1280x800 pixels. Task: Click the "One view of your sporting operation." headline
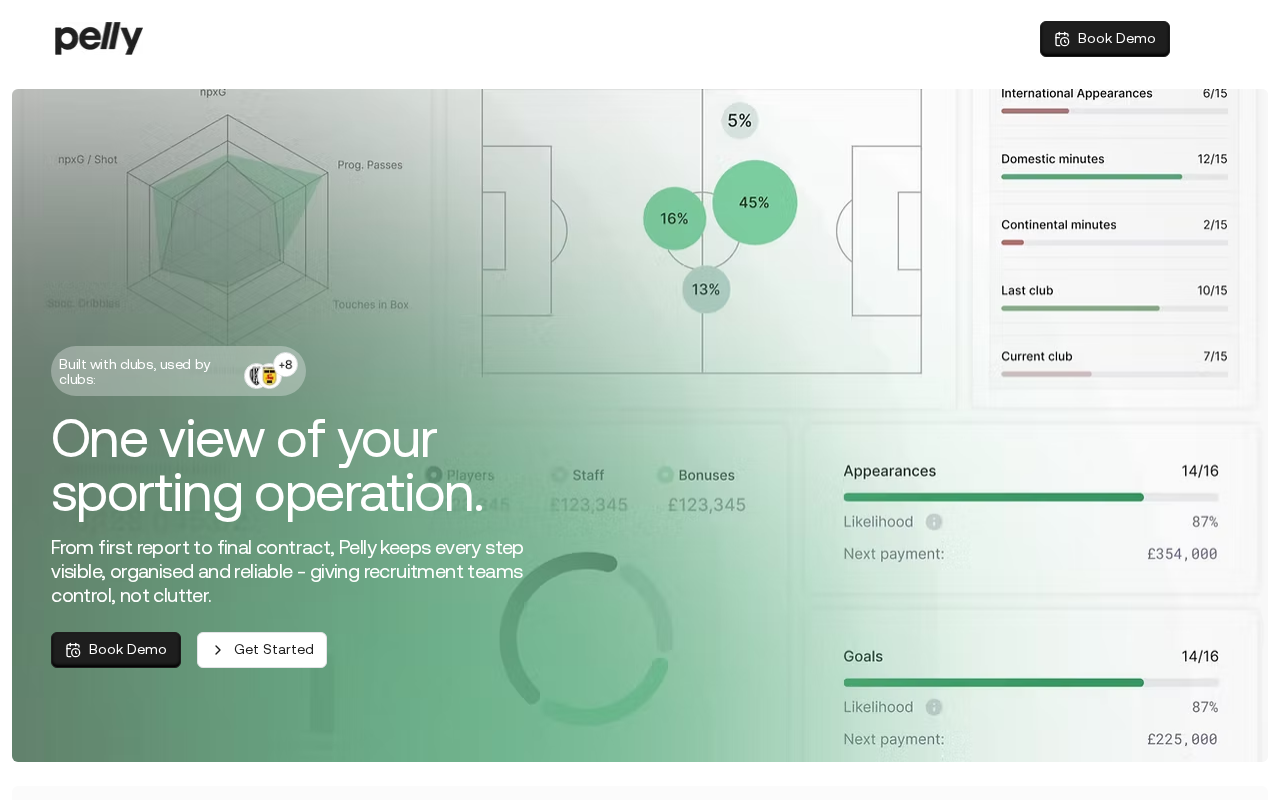tap(267, 466)
